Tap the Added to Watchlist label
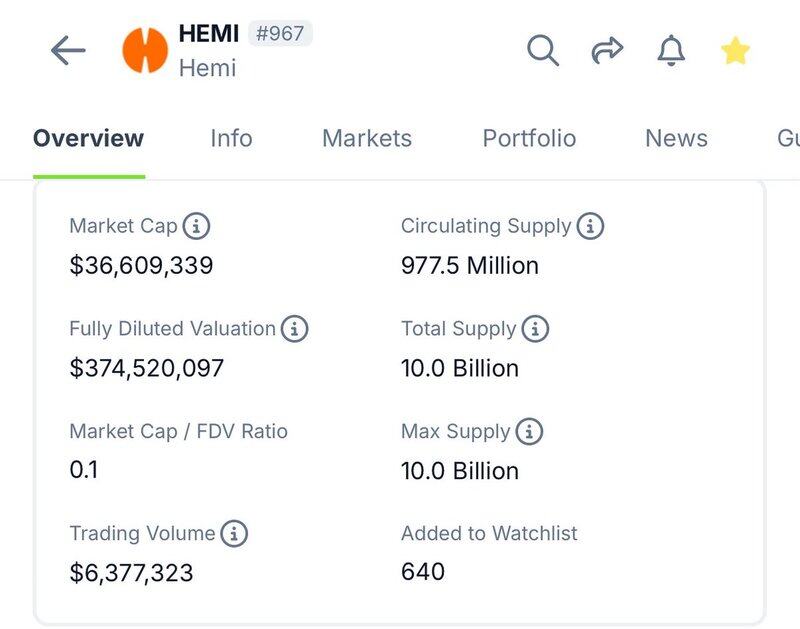The width and height of the screenshot is (800, 629). (x=489, y=534)
